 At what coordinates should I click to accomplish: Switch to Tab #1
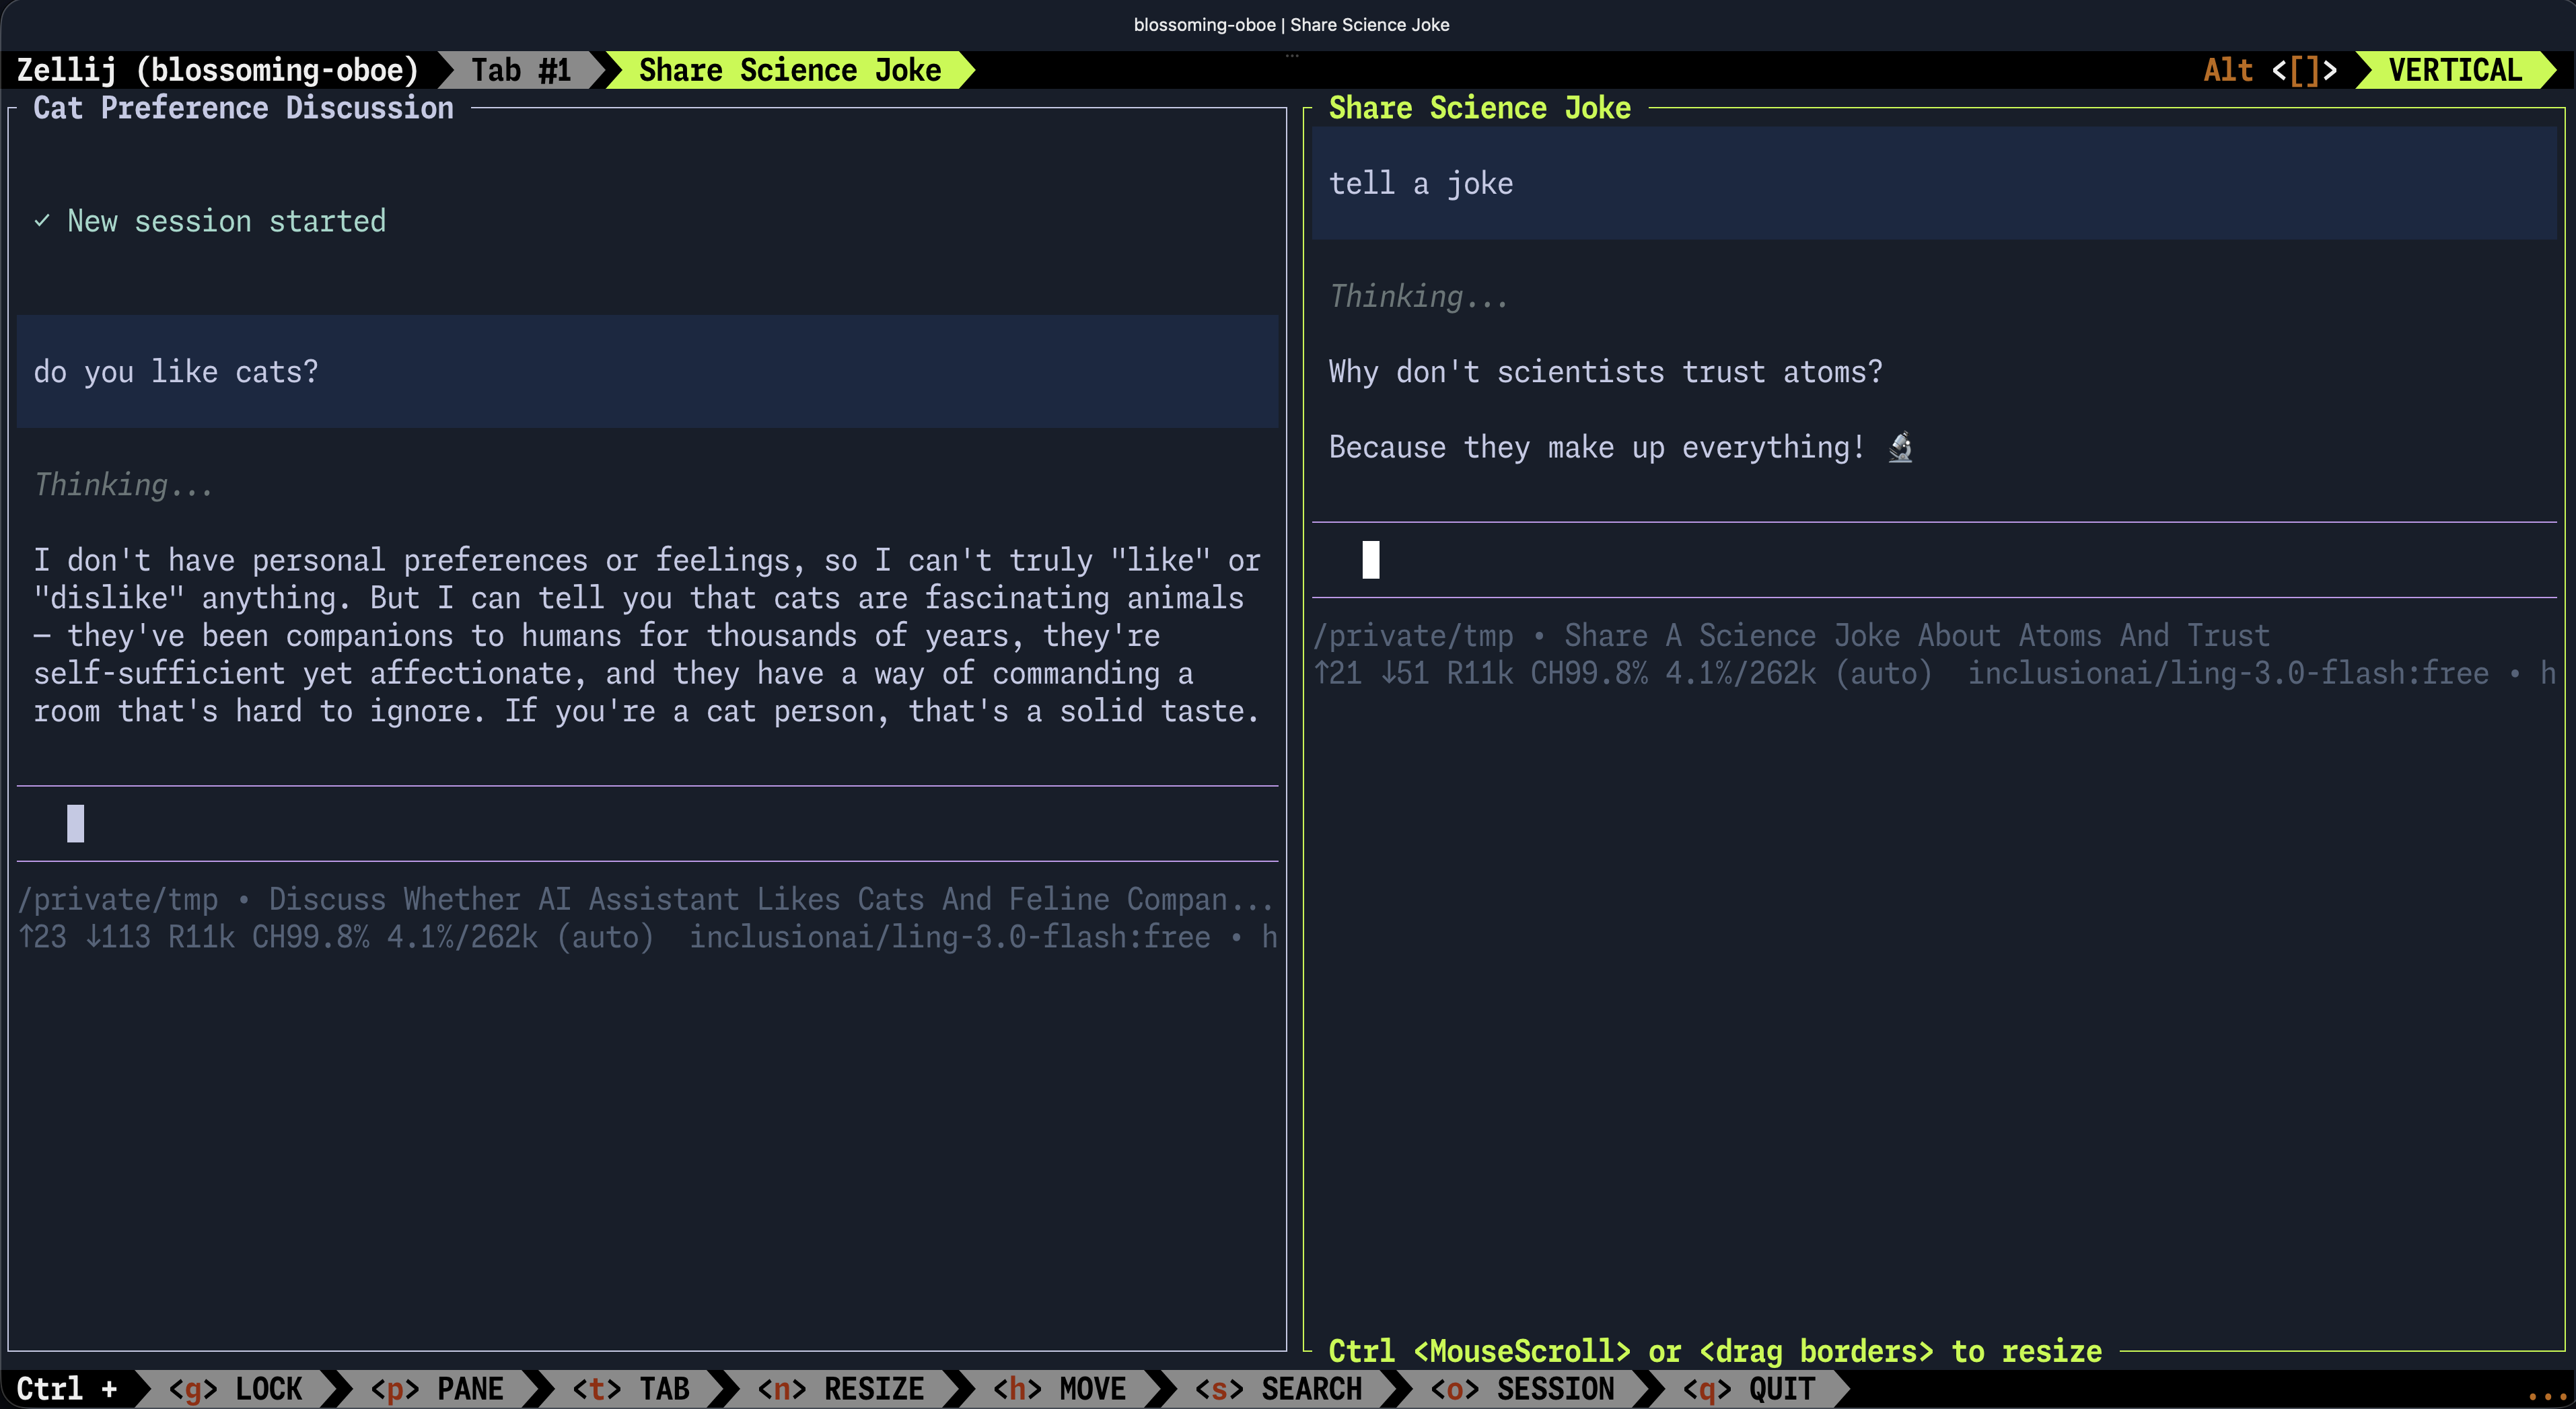click(520, 70)
